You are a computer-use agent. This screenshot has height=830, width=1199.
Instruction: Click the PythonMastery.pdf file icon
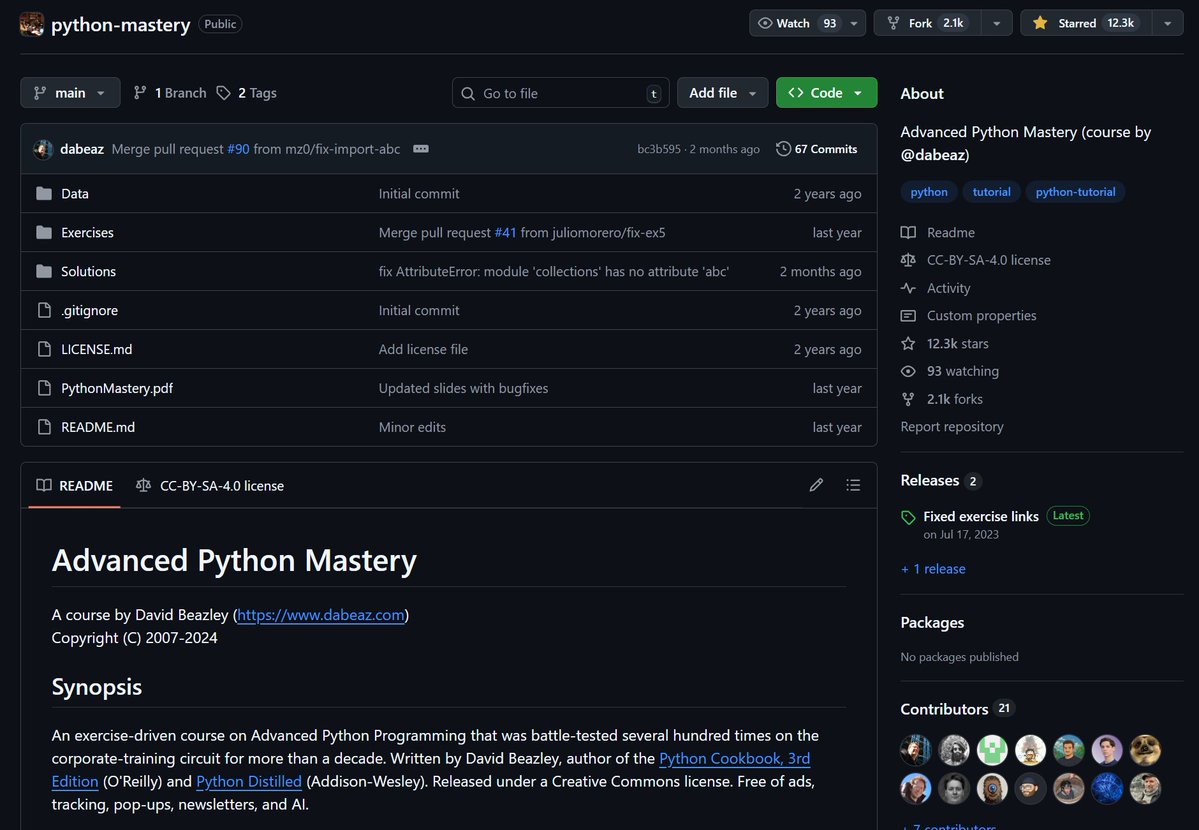click(44, 389)
